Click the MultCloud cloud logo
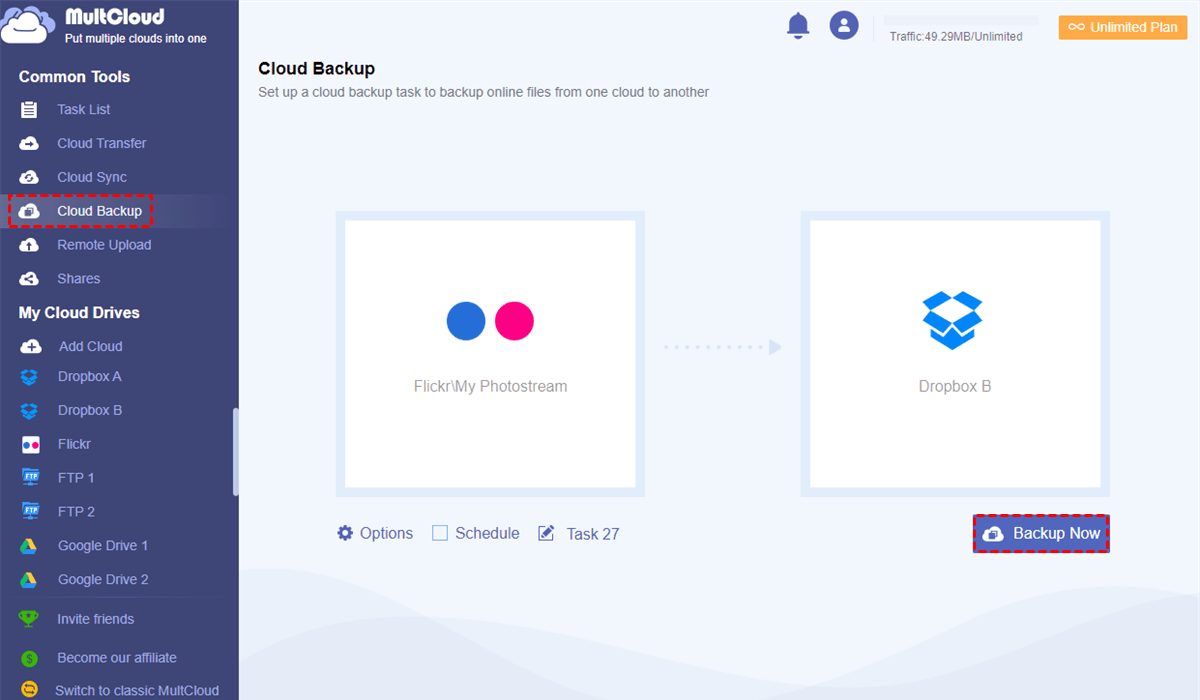 (x=27, y=23)
